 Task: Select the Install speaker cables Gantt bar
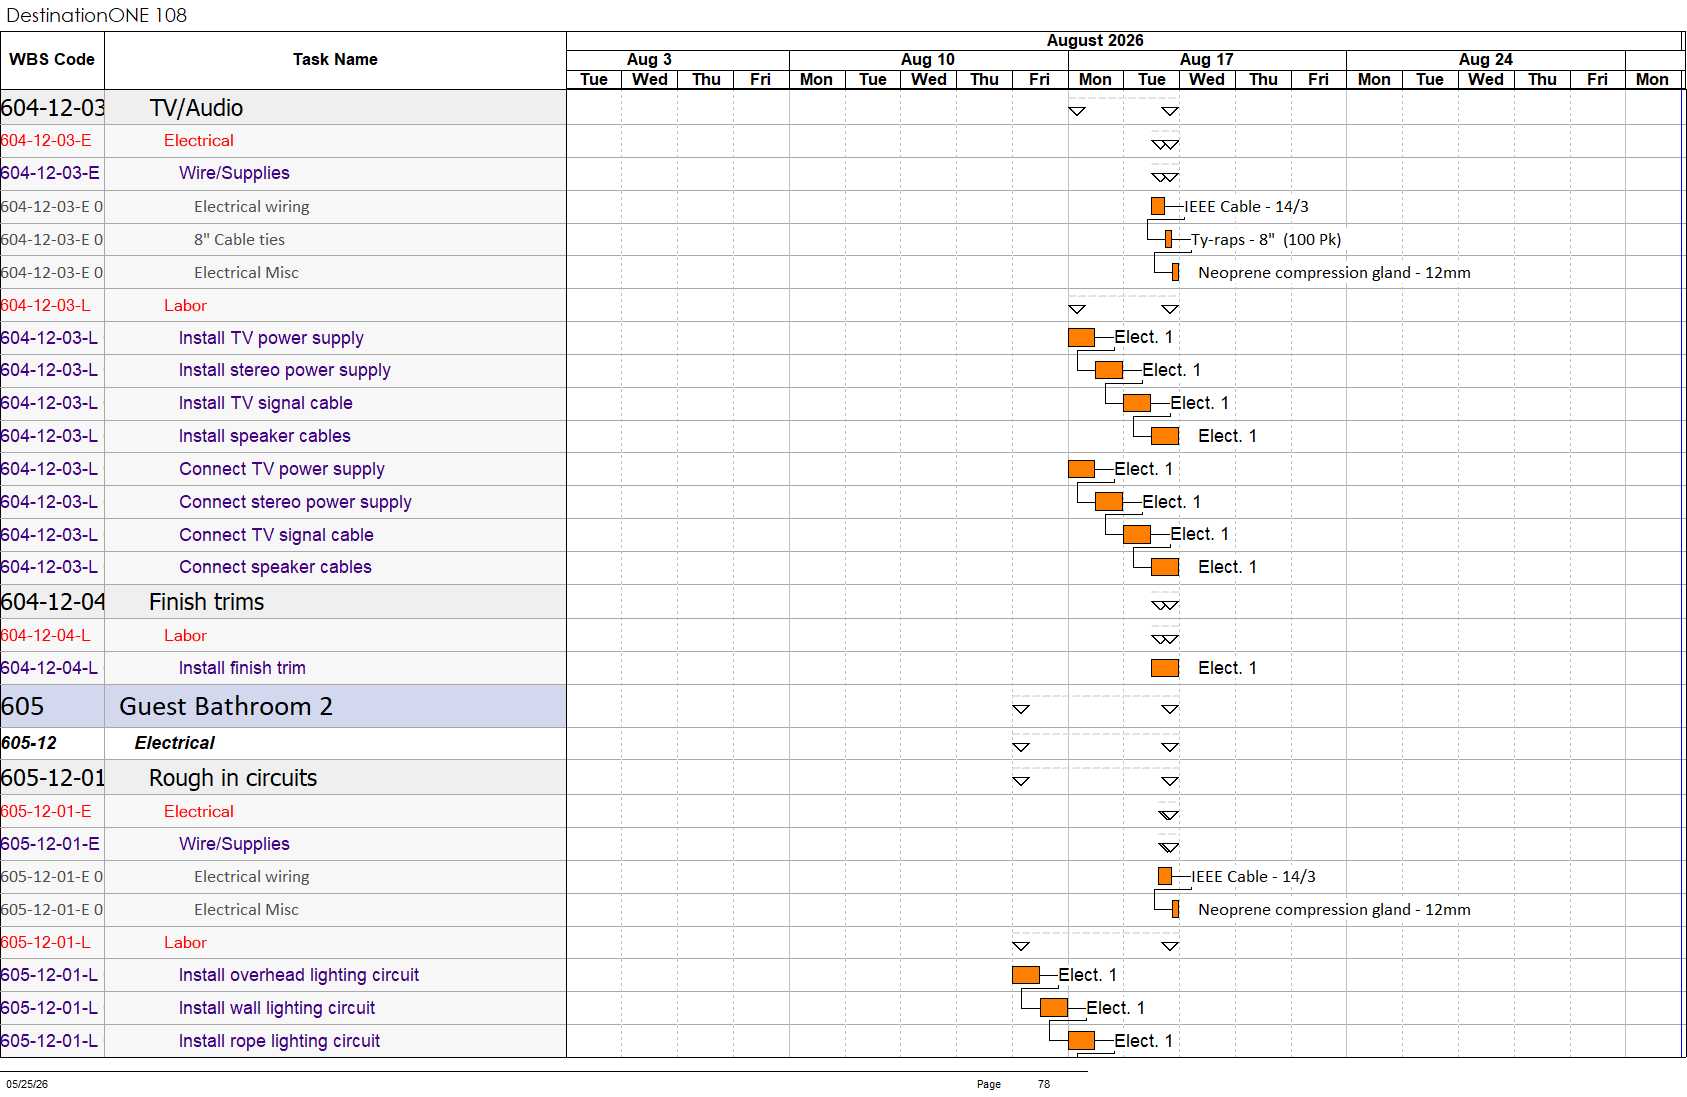(x=1165, y=436)
